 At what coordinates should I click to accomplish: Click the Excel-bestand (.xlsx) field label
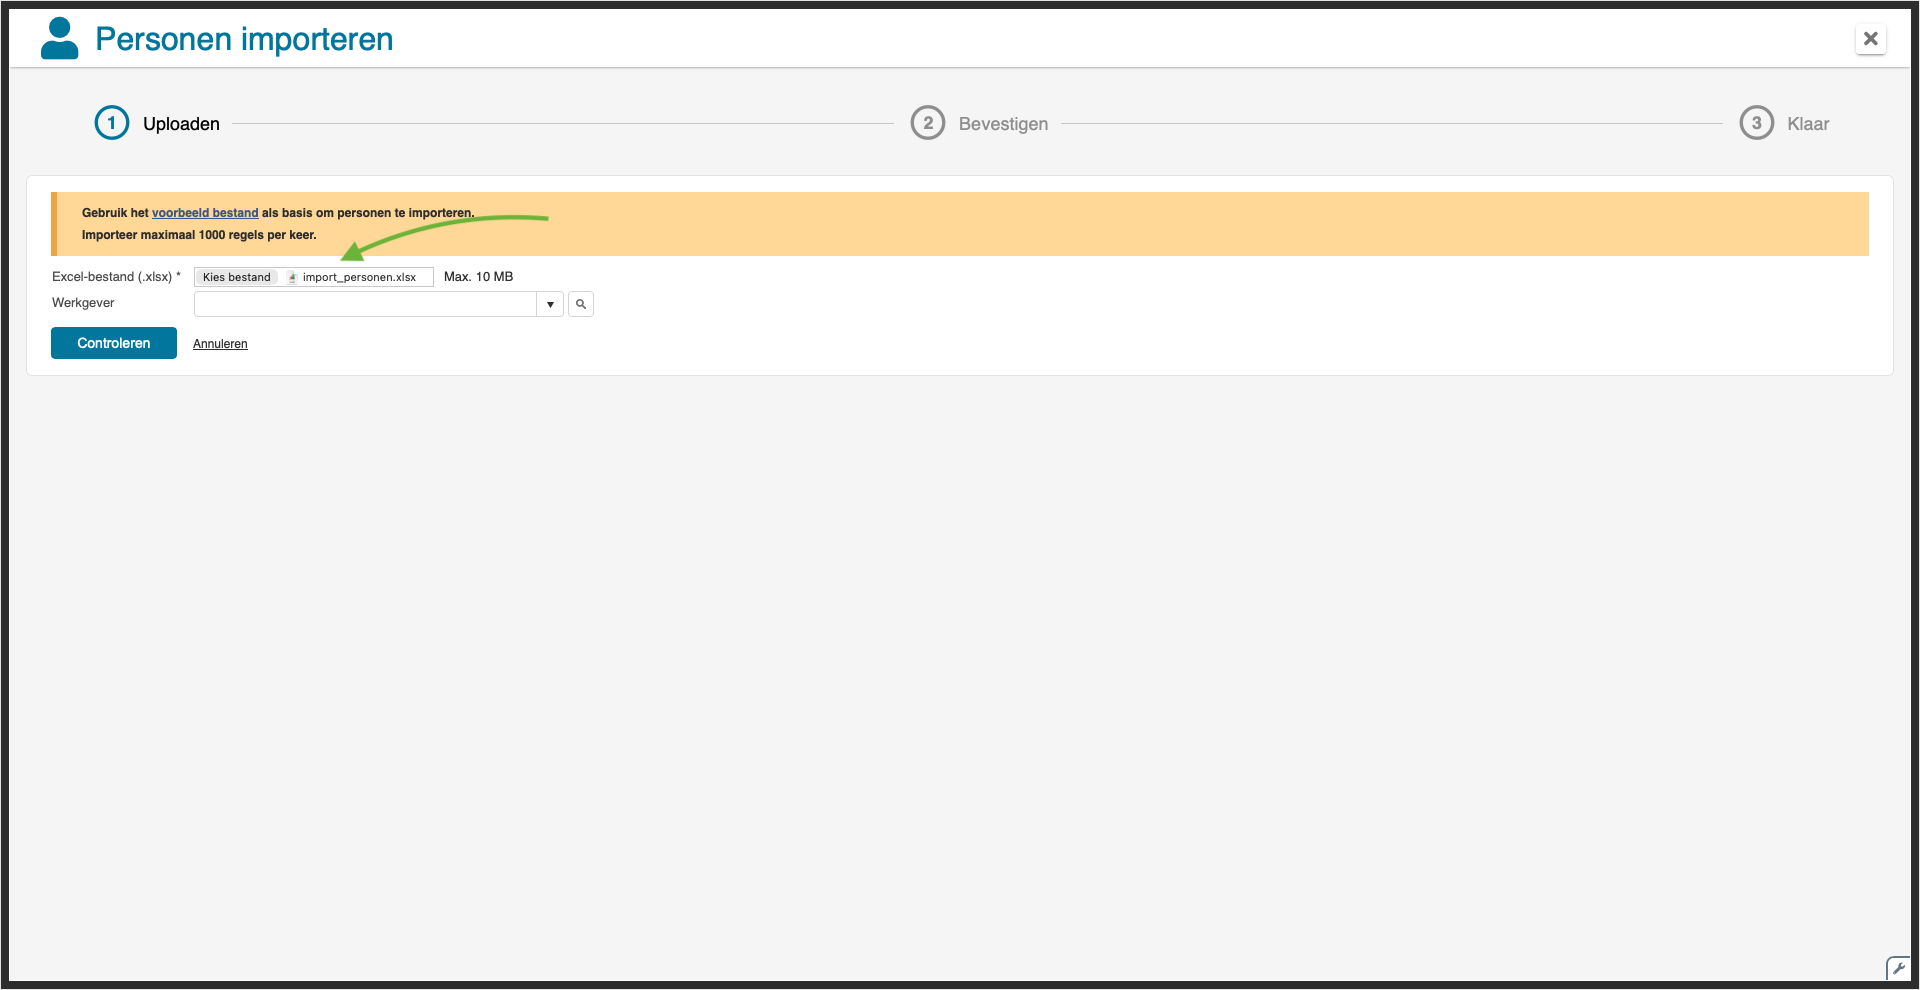click(x=113, y=277)
